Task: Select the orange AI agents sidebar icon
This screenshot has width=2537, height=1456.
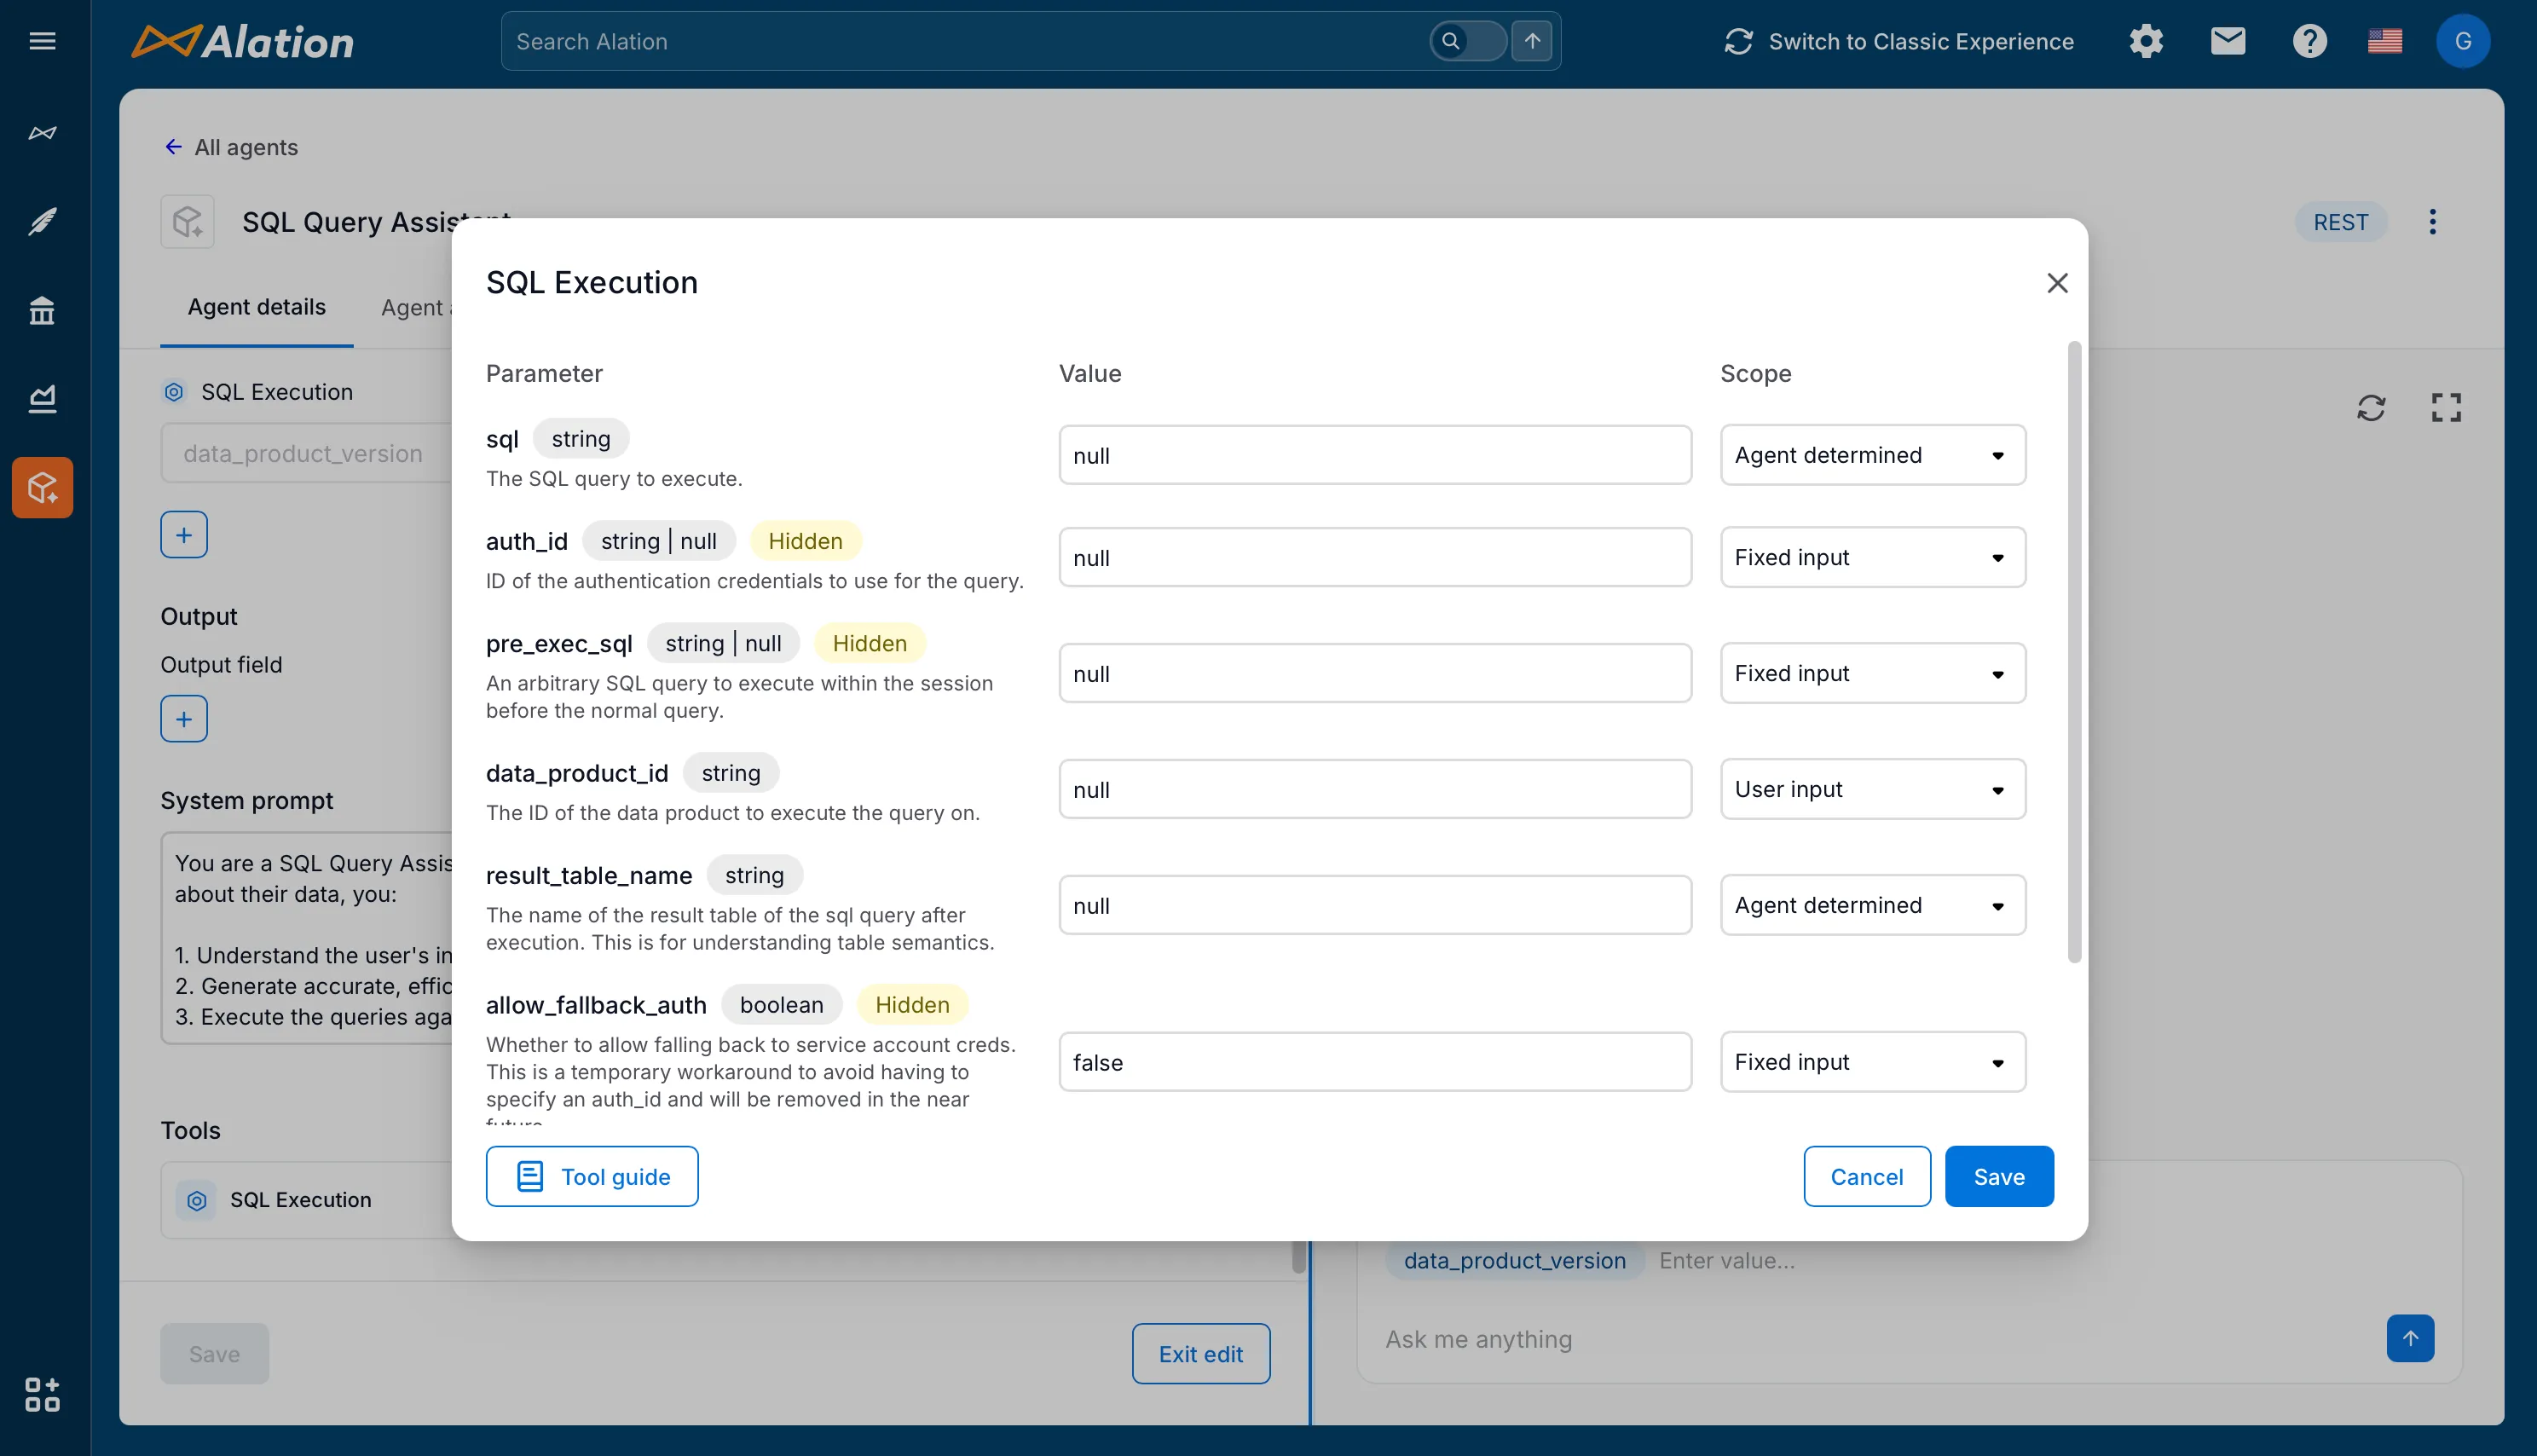Action: tap(43, 487)
